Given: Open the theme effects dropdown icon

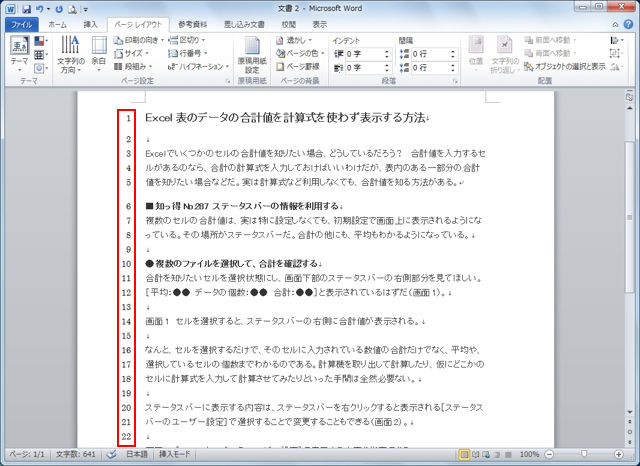Looking at the screenshot, I should [x=40, y=68].
